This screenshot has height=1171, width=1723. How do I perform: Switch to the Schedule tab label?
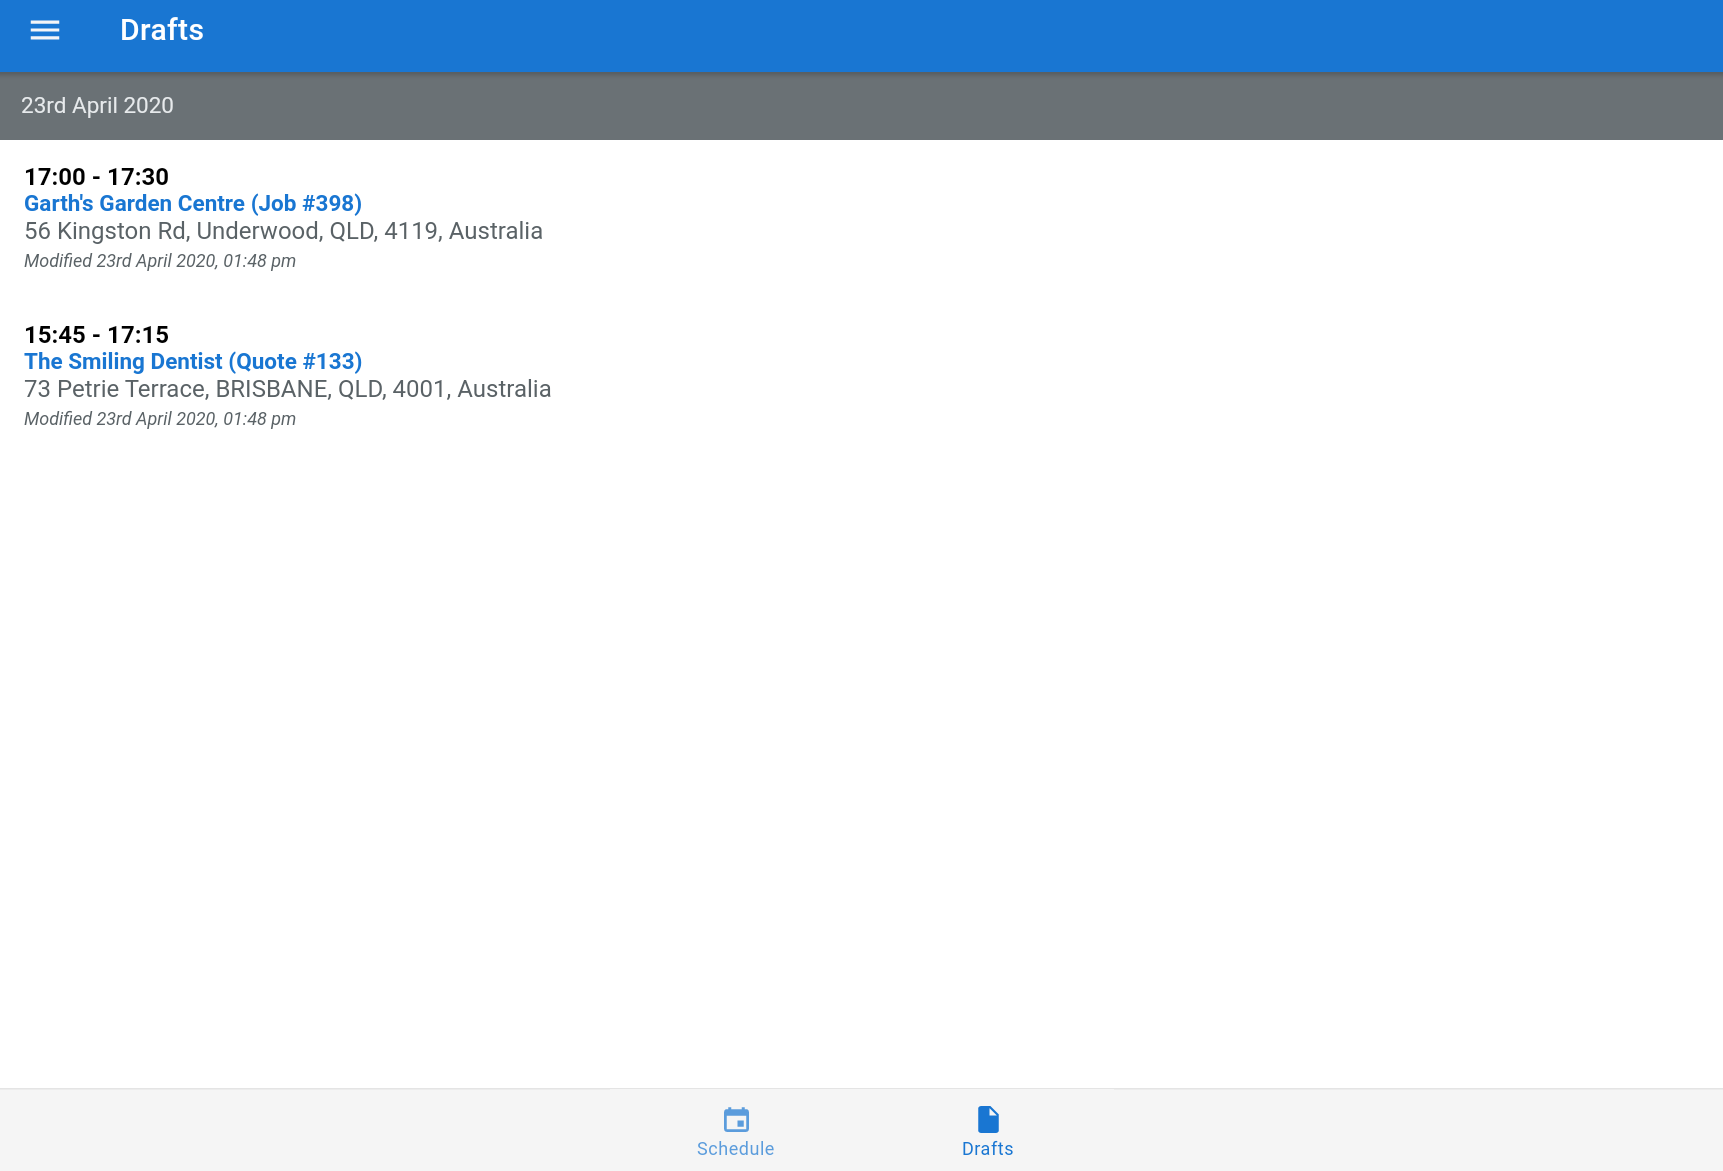tap(735, 1149)
